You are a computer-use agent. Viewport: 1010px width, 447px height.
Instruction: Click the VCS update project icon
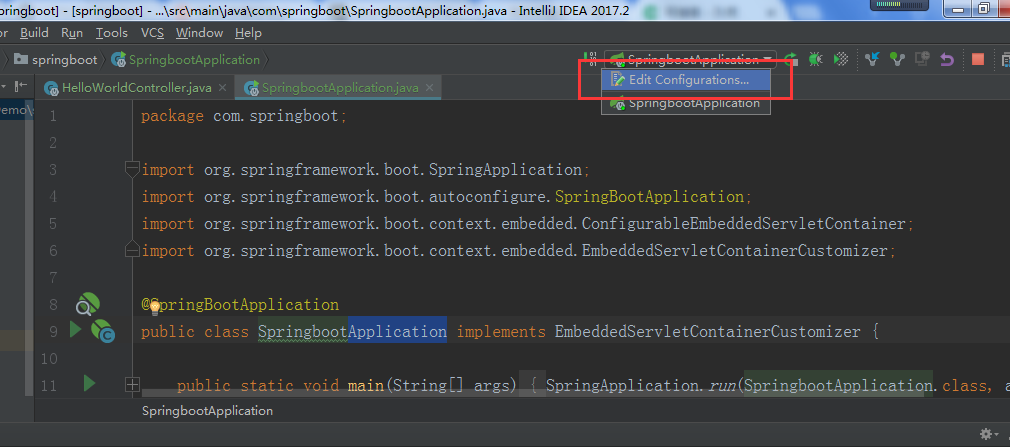tap(873, 59)
